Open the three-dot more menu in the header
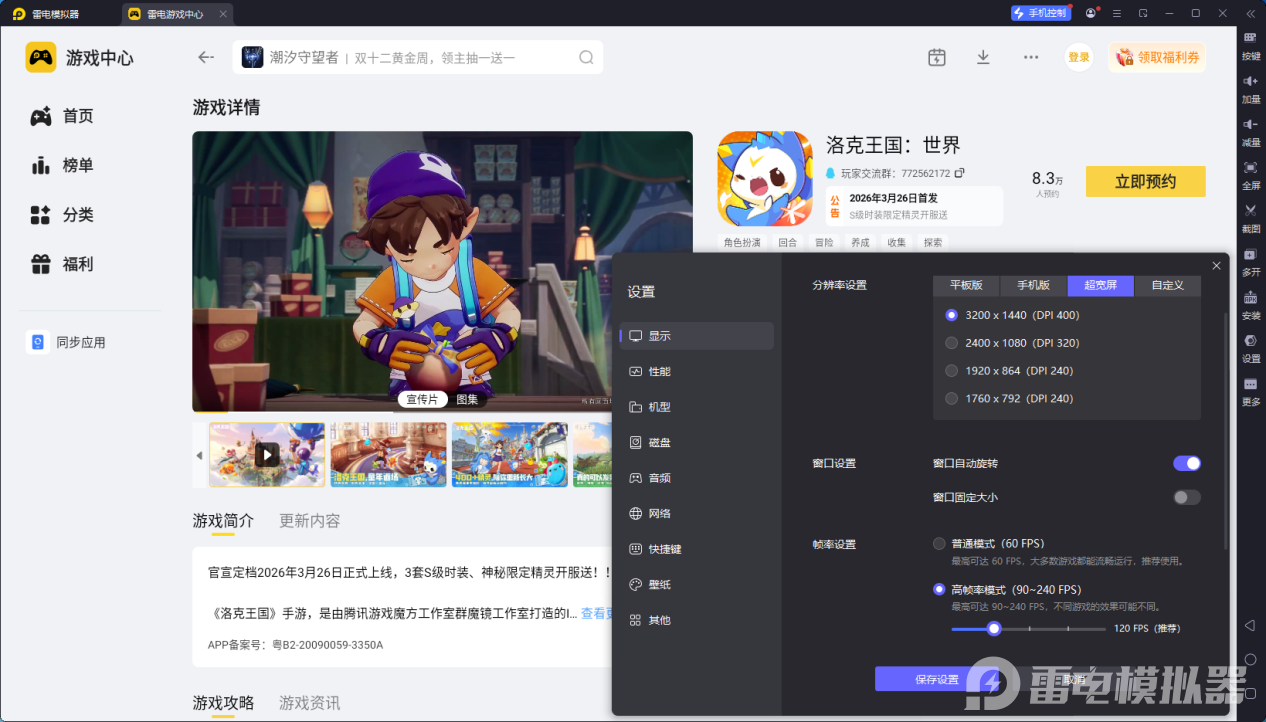 click(1031, 57)
